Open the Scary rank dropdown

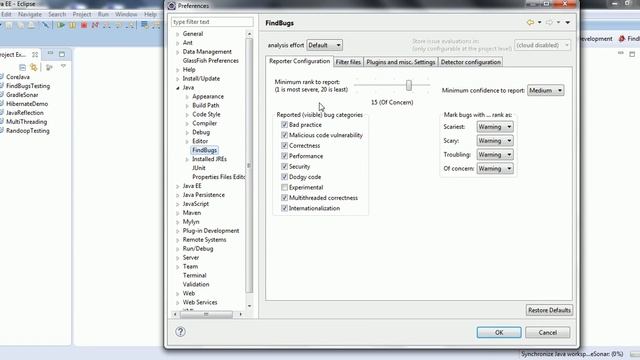pyautogui.click(x=495, y=141)
